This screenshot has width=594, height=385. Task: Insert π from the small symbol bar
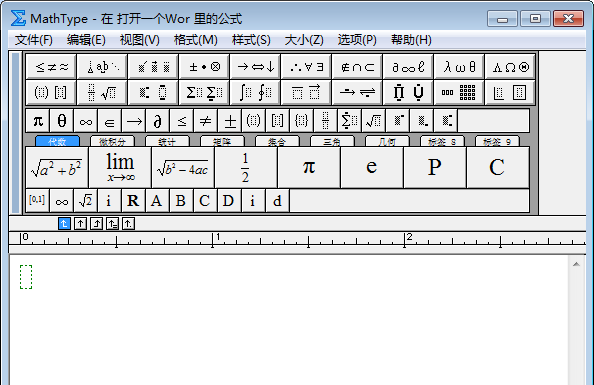[38, 121]
